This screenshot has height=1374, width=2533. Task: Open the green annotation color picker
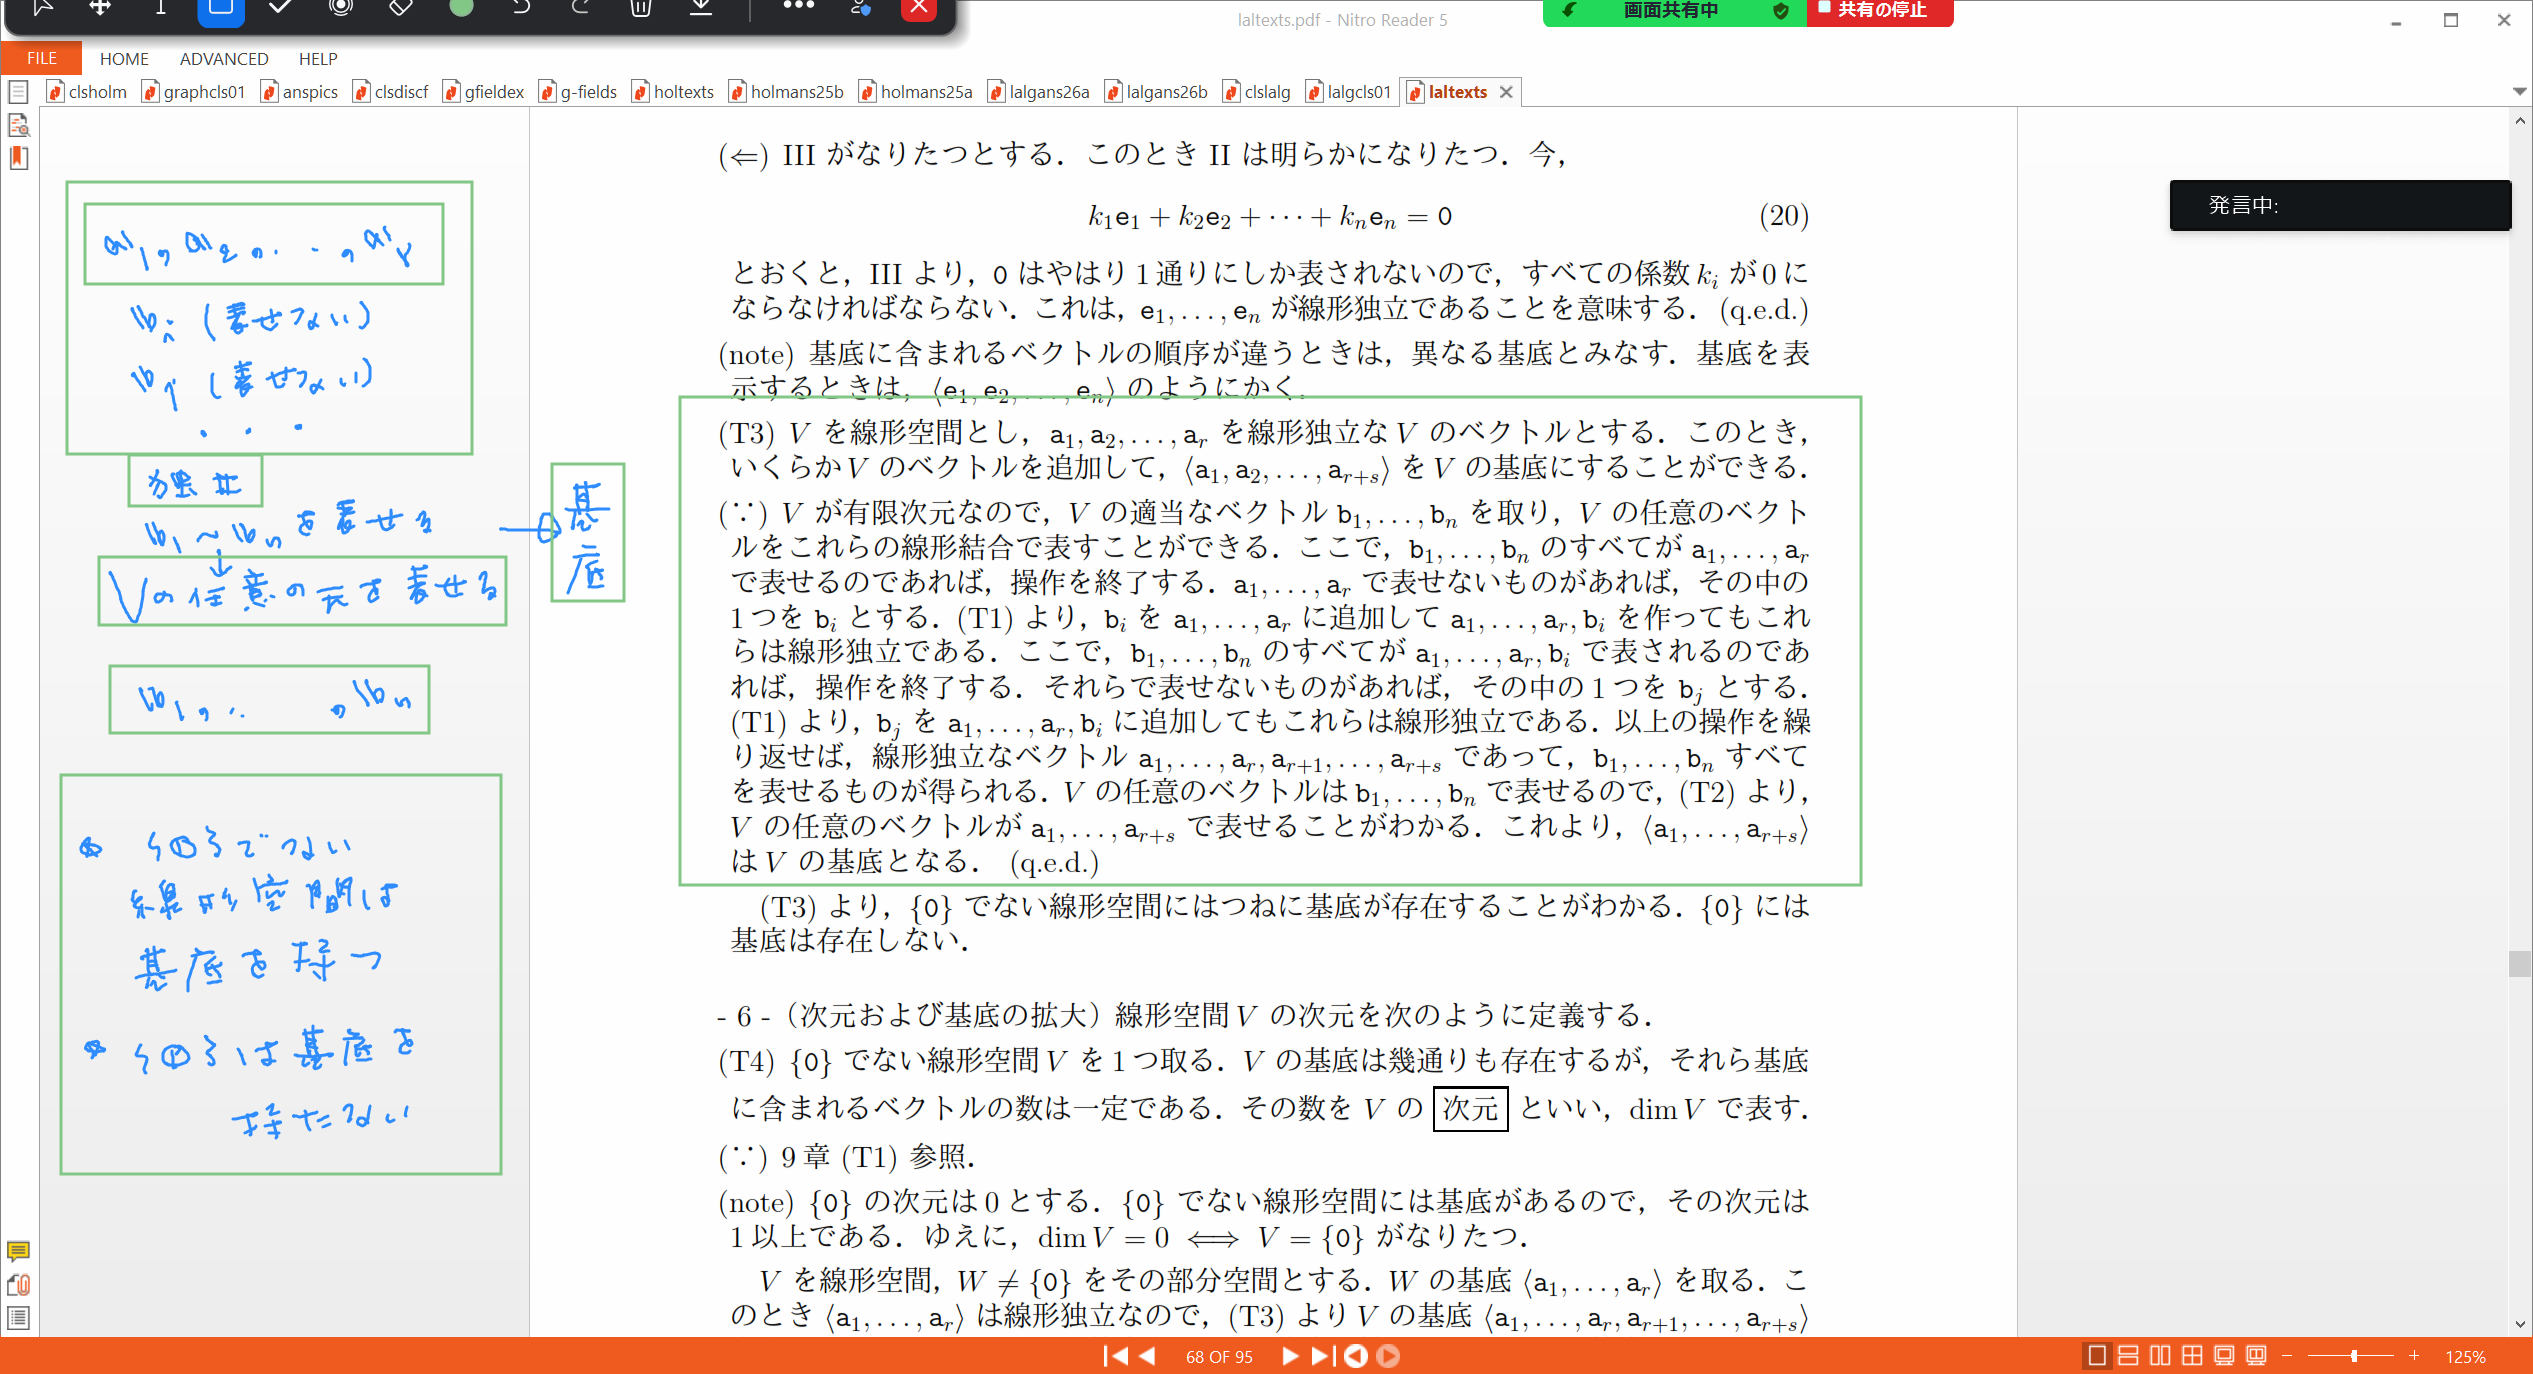pos(461,8)
